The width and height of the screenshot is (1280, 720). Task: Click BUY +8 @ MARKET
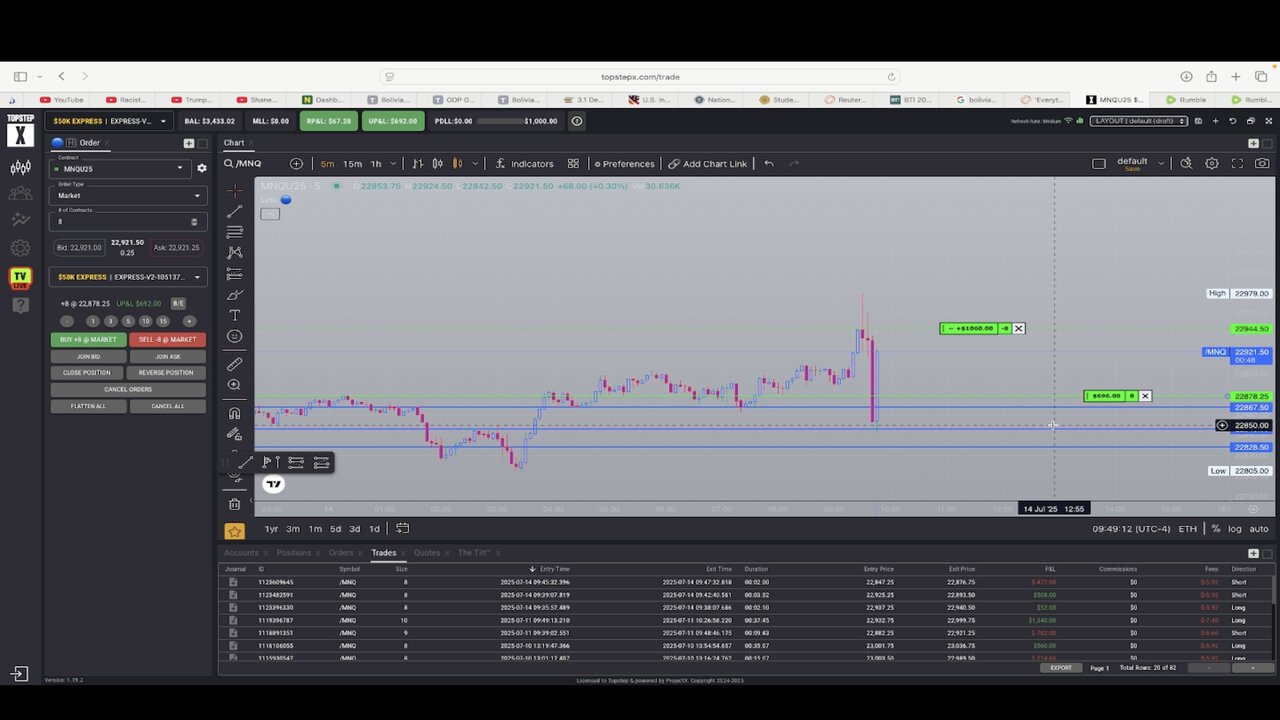tap(88, 339)
